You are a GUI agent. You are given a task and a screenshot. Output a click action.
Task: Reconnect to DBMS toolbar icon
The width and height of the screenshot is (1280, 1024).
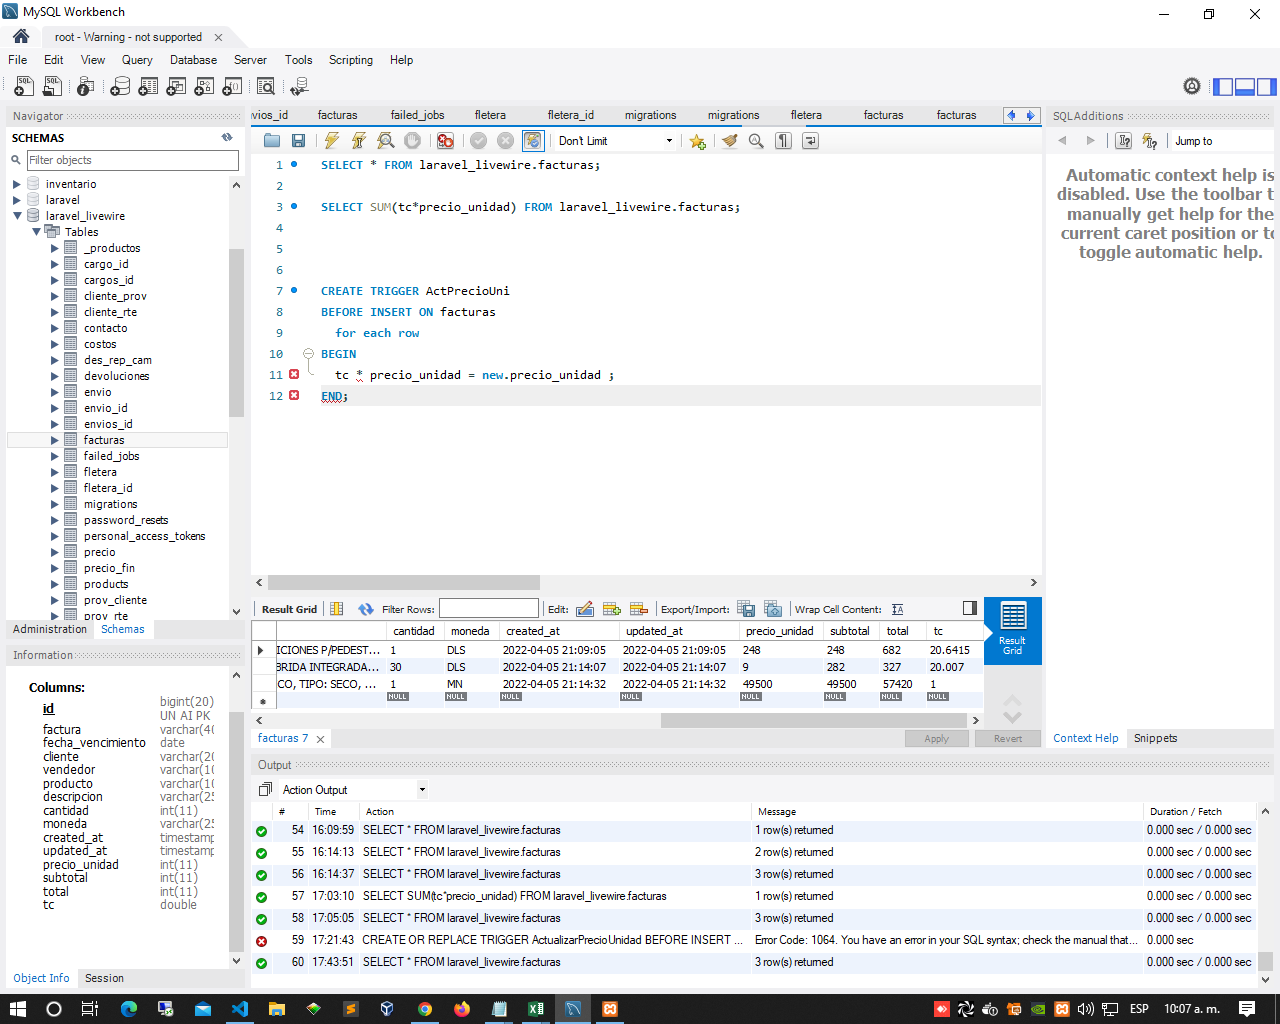[x=298, y=87]
